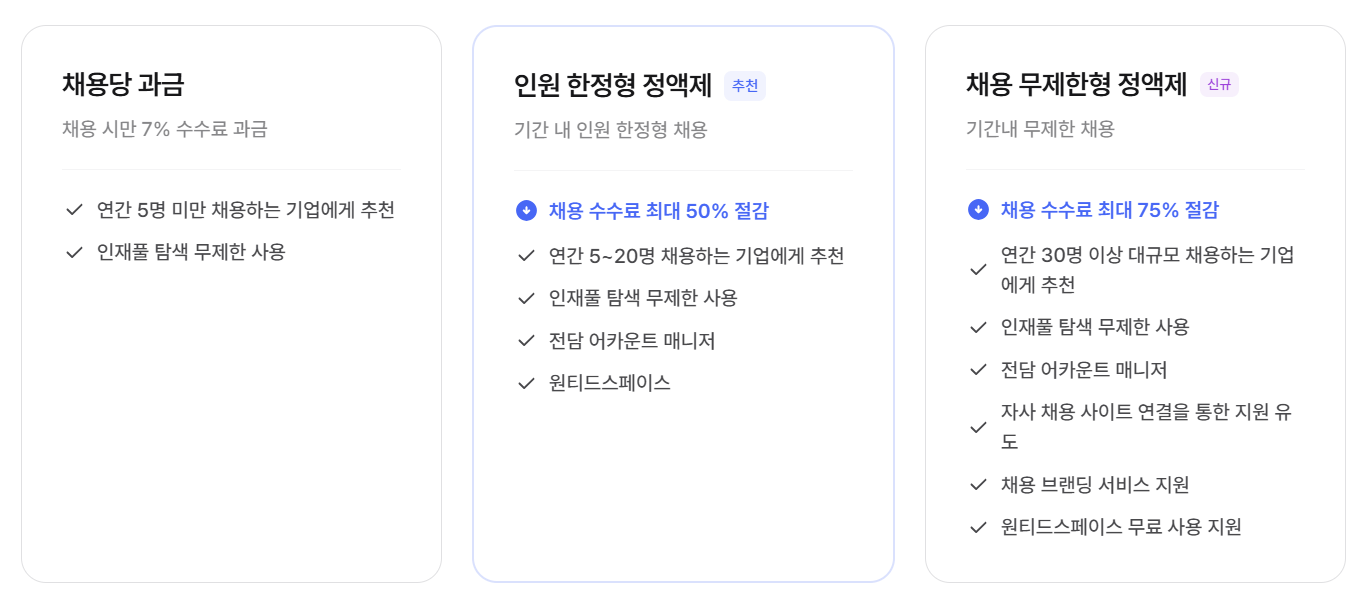Click the blue down-arrow icon beside 75% 절감
Image resolution: width=1367 pixels, height=609 pixels.
[978, 210]
